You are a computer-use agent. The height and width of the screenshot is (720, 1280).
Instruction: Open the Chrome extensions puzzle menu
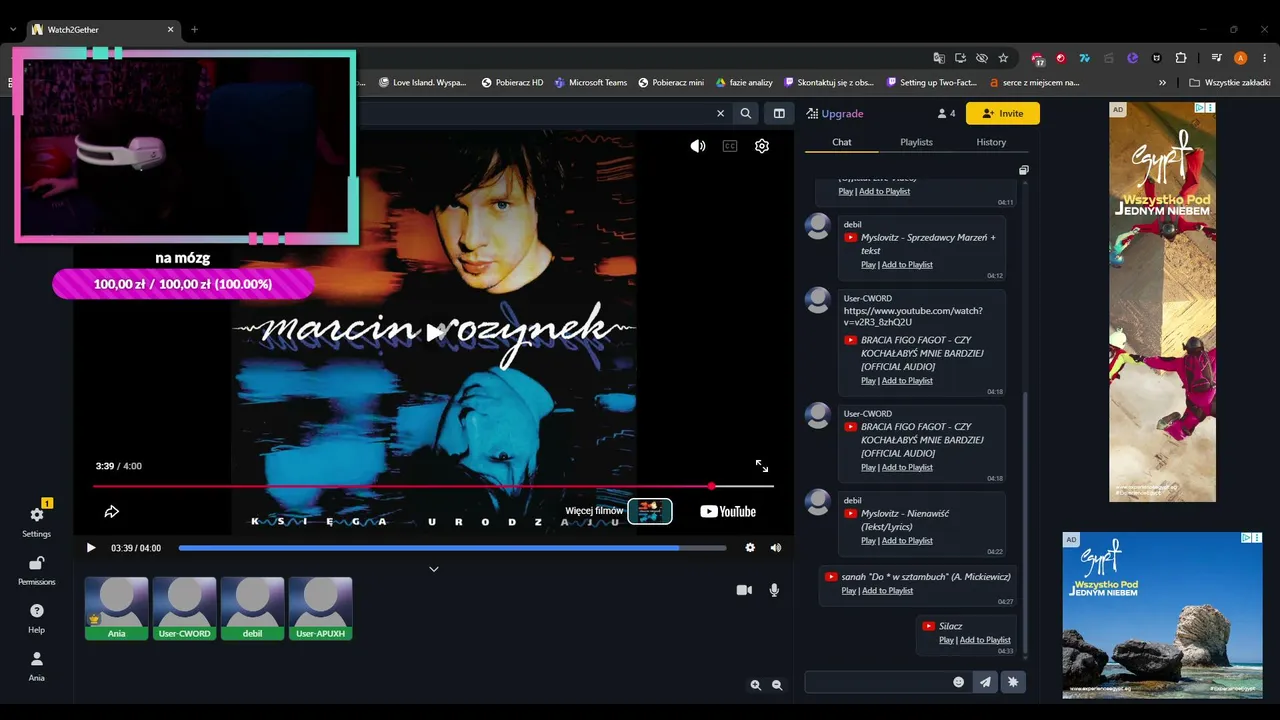tap(1181, 58)
